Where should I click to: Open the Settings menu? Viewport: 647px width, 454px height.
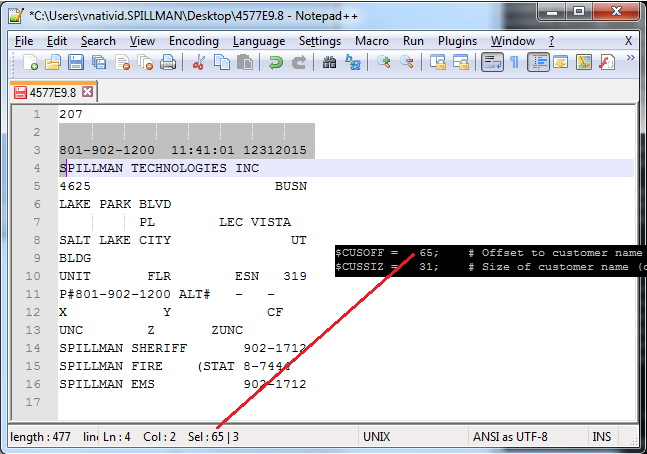click(x=320, y=41)
